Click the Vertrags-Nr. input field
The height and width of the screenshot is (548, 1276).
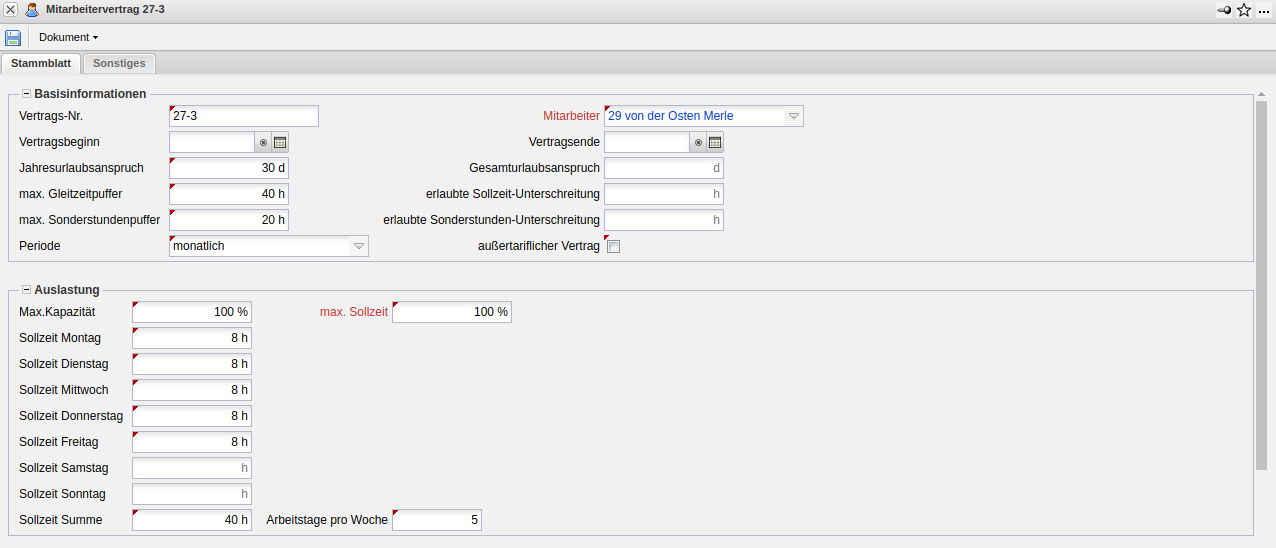[244, 116]
